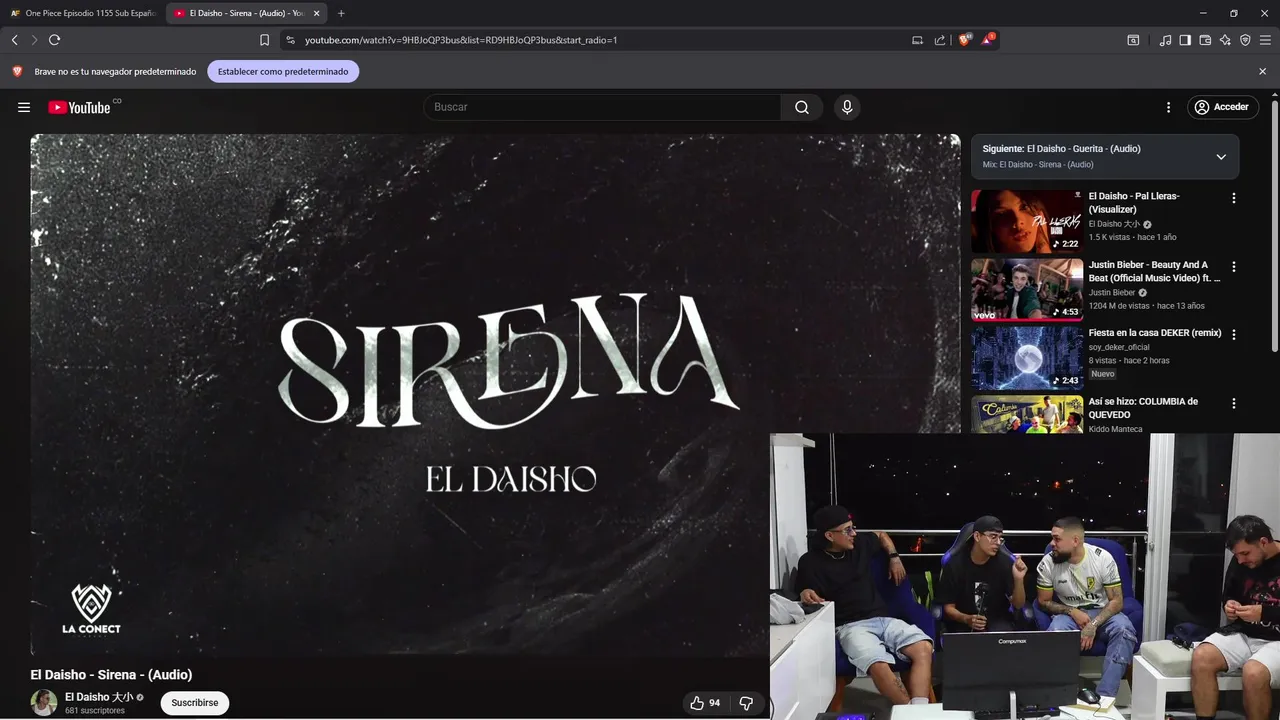1280x720 pixels.
Task: Play Justin Bieber video thumbnail
Action: pyautogui.click(x=1027, y=290)
